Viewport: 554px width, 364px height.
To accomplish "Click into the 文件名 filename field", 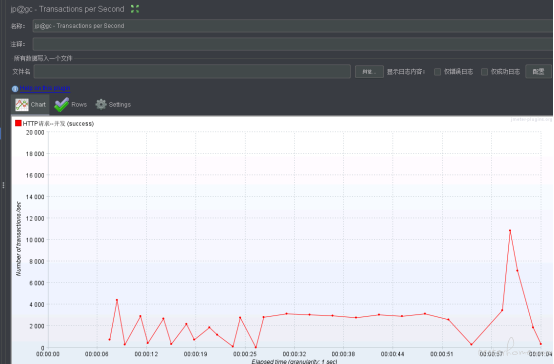I will pyautogui.click(x=192, y=71).
